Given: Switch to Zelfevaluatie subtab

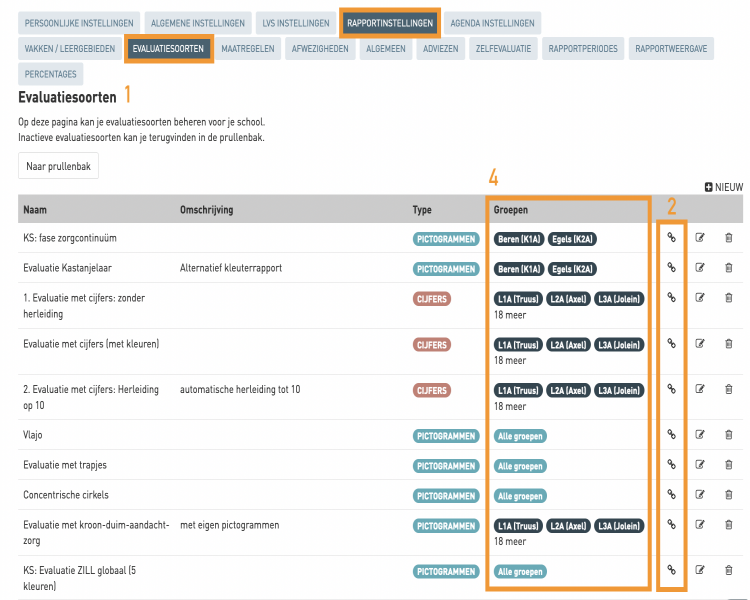Looking at the screenshot, I should [503, 49].
